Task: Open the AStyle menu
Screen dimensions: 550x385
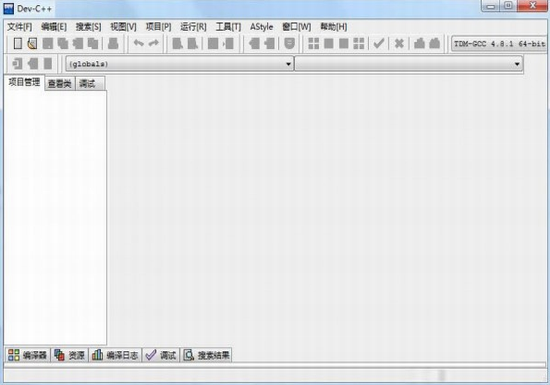Action: (261, 27)
